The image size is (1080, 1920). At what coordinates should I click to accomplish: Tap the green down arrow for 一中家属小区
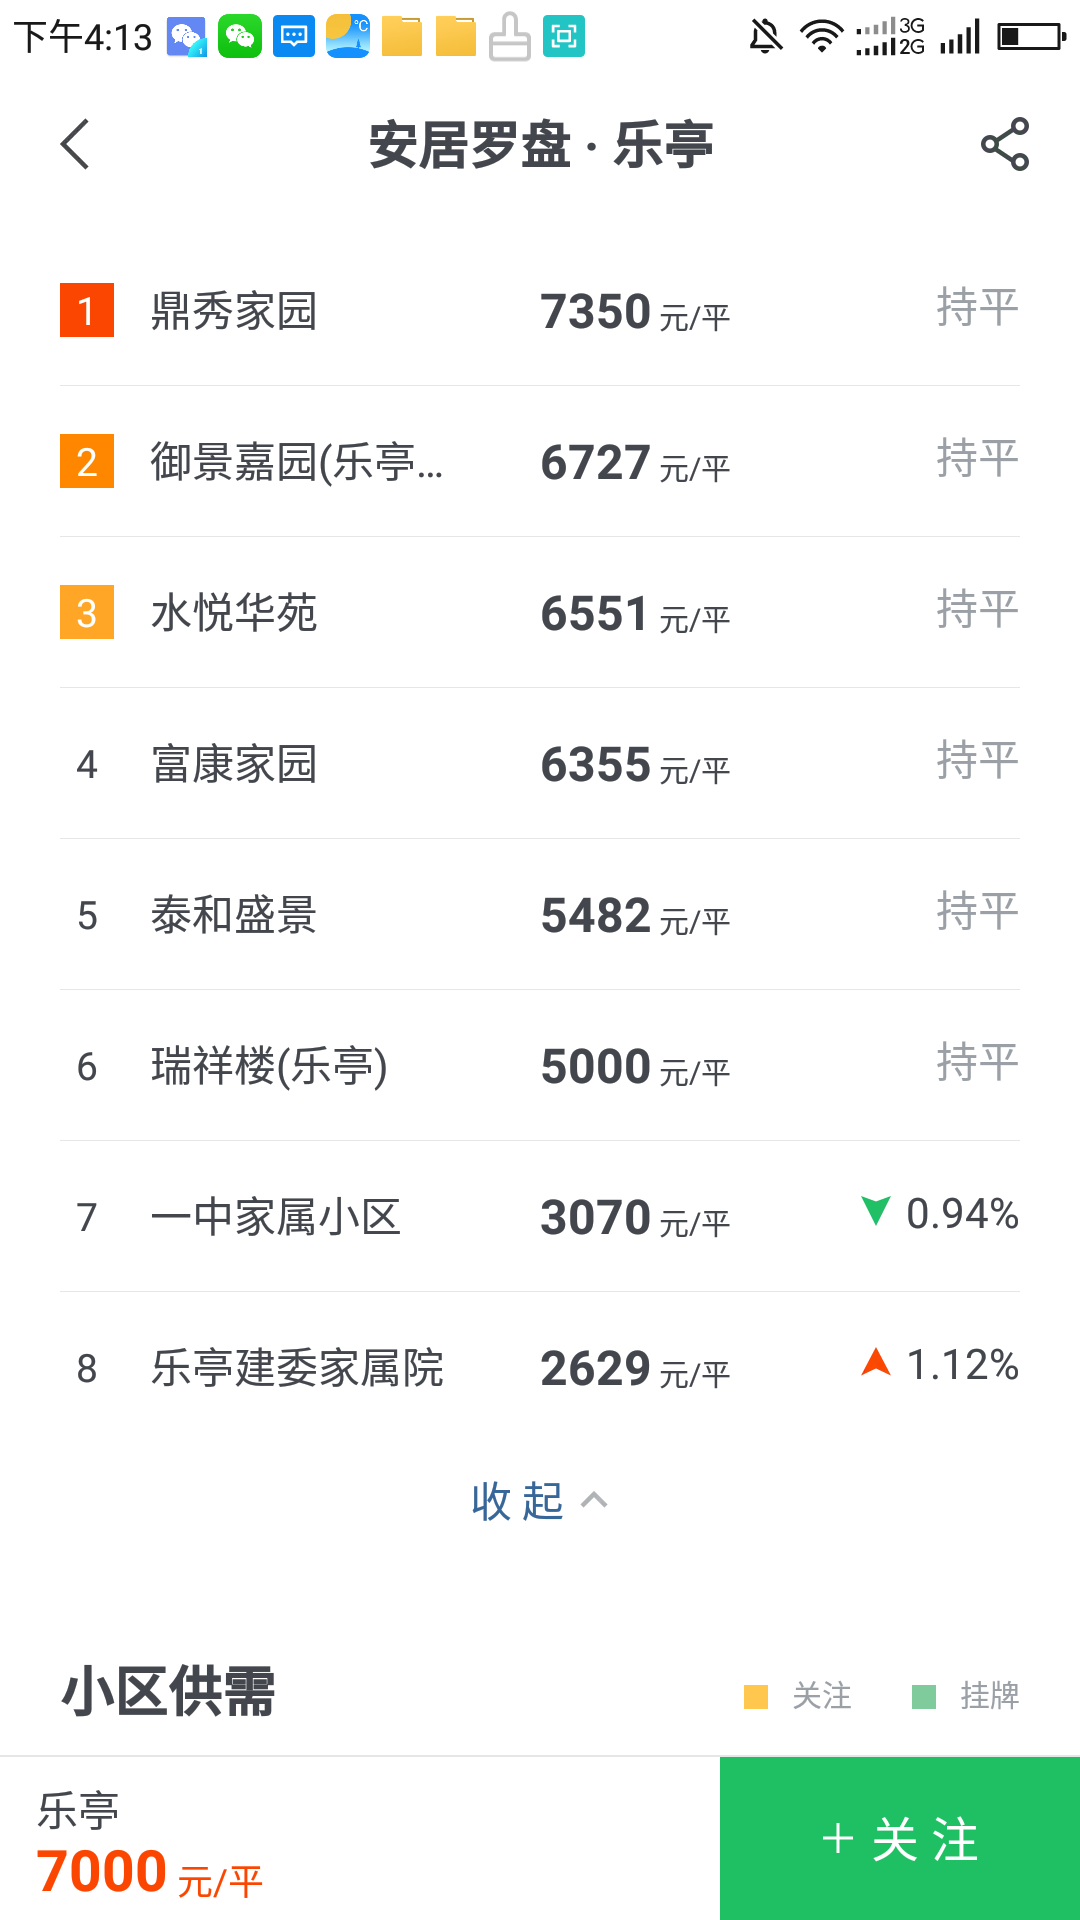click(875, 1211)
